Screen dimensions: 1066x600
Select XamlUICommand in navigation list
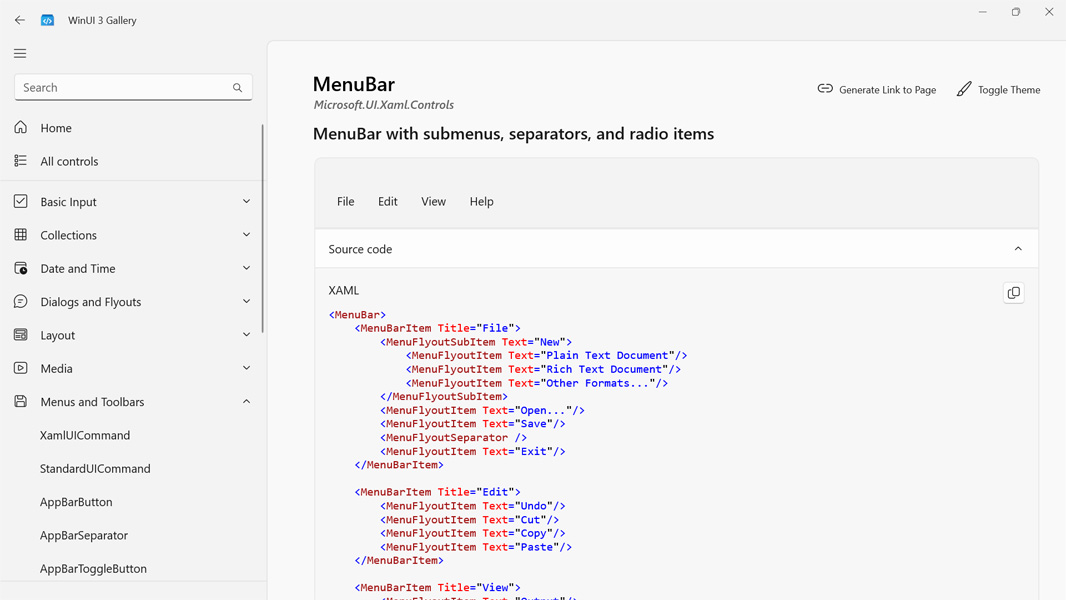coord(85,435)
